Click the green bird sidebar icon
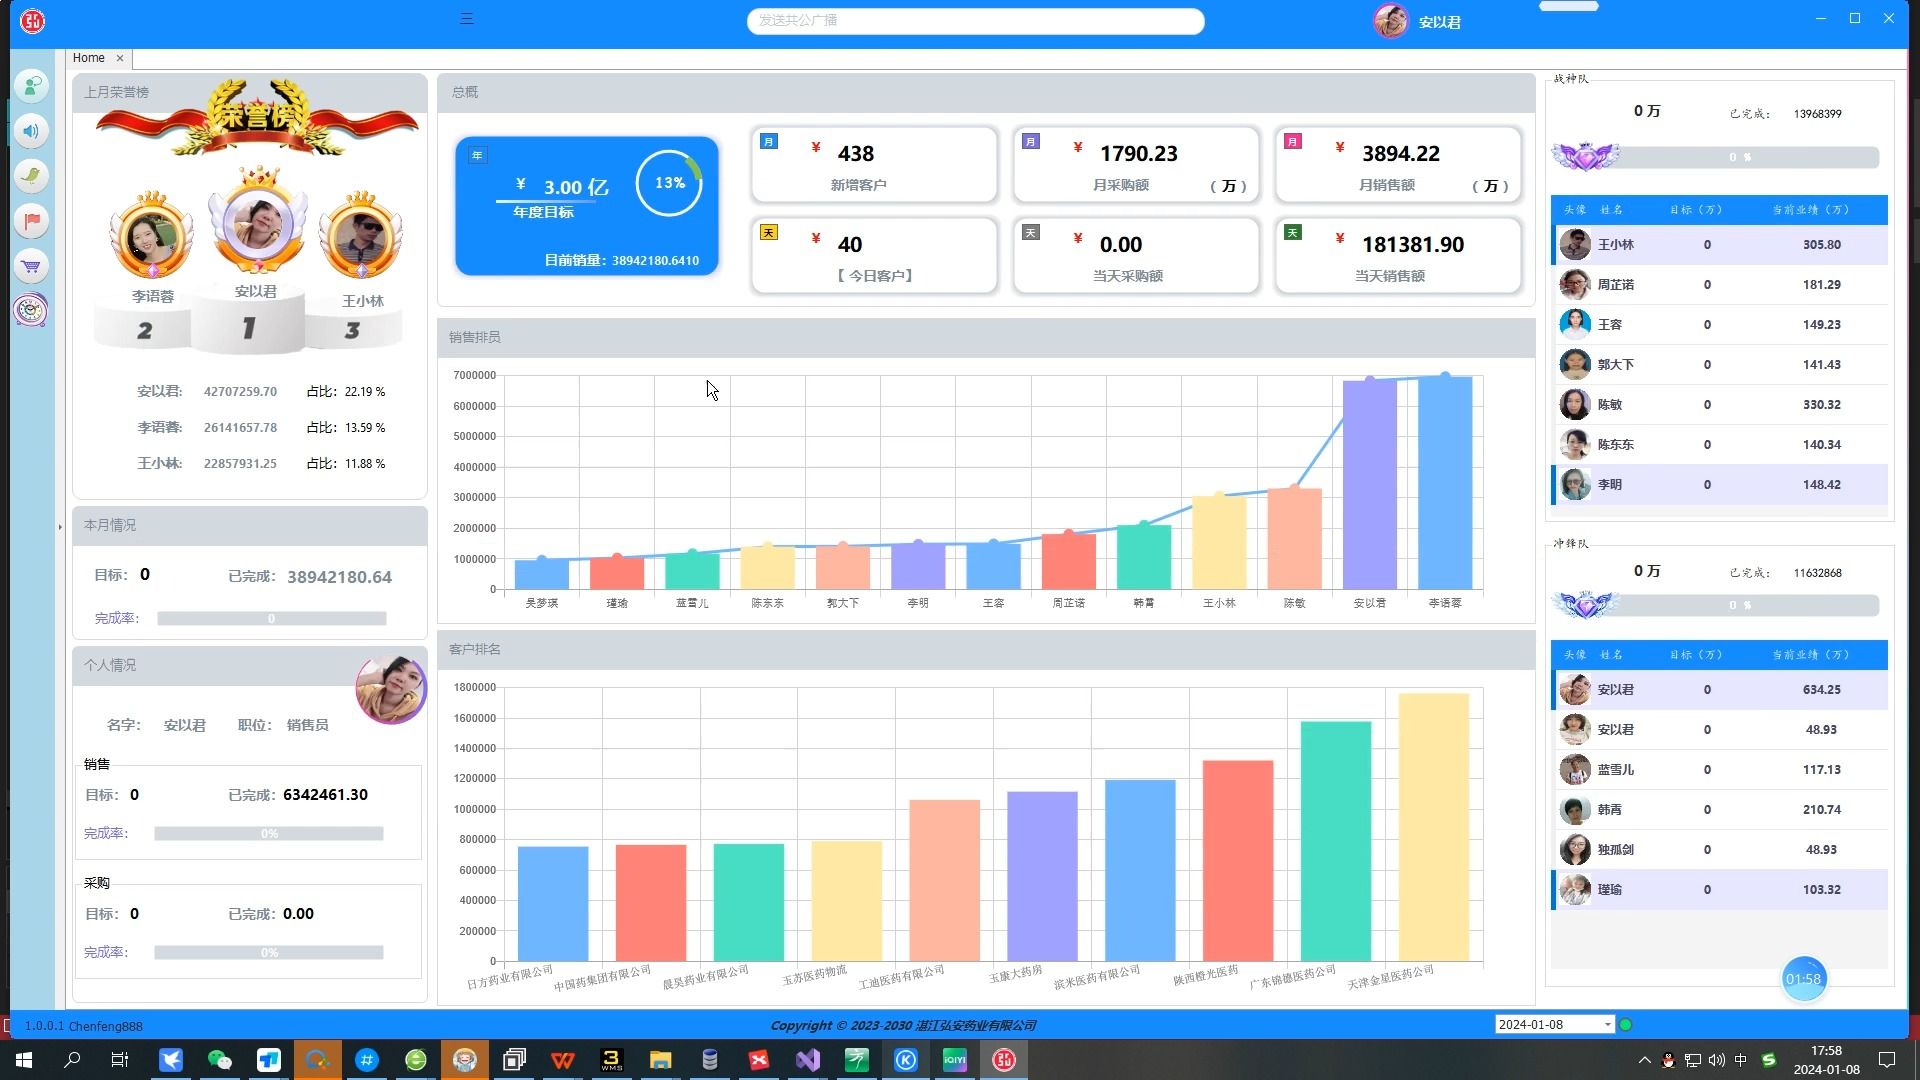The width and height of the screenshot is (1920, 1080). coord(32,176)
